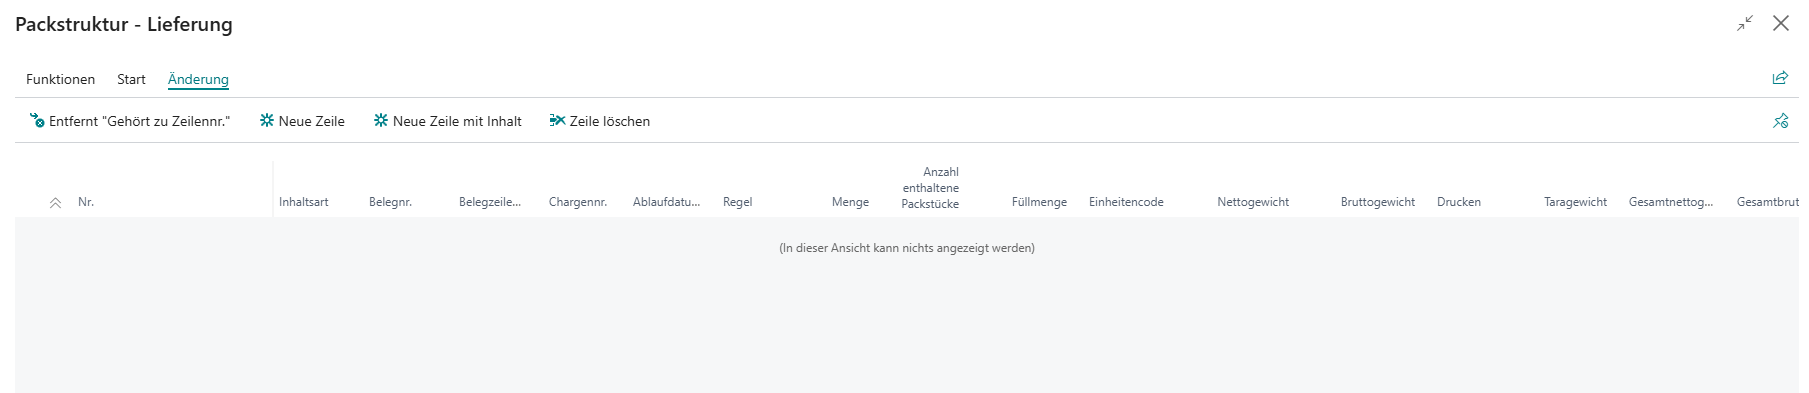Toggle the pin action bar icon

click(1780, 121)
